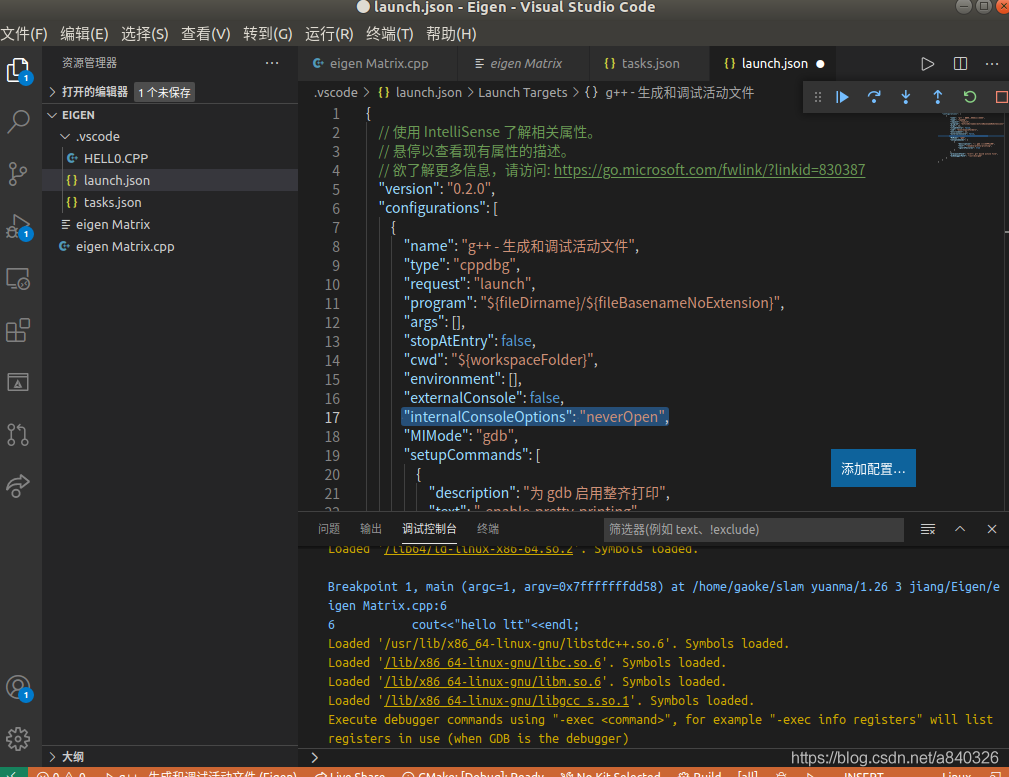Switch to the eigen Matrix editor tab
This screenshot has width=1009, height=777.
click(x=523, y=64)
